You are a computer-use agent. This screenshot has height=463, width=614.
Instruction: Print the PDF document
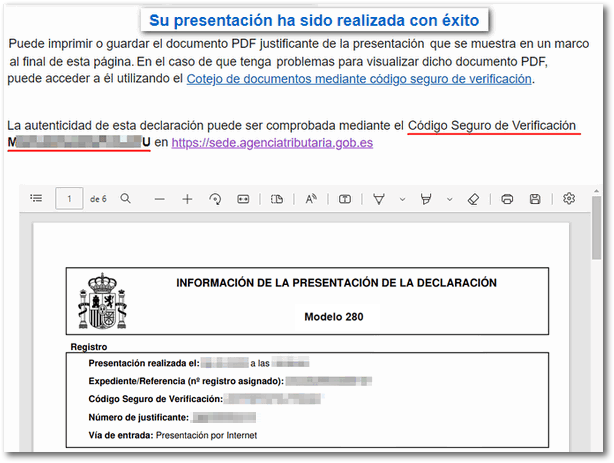click(x=507, y=199)
